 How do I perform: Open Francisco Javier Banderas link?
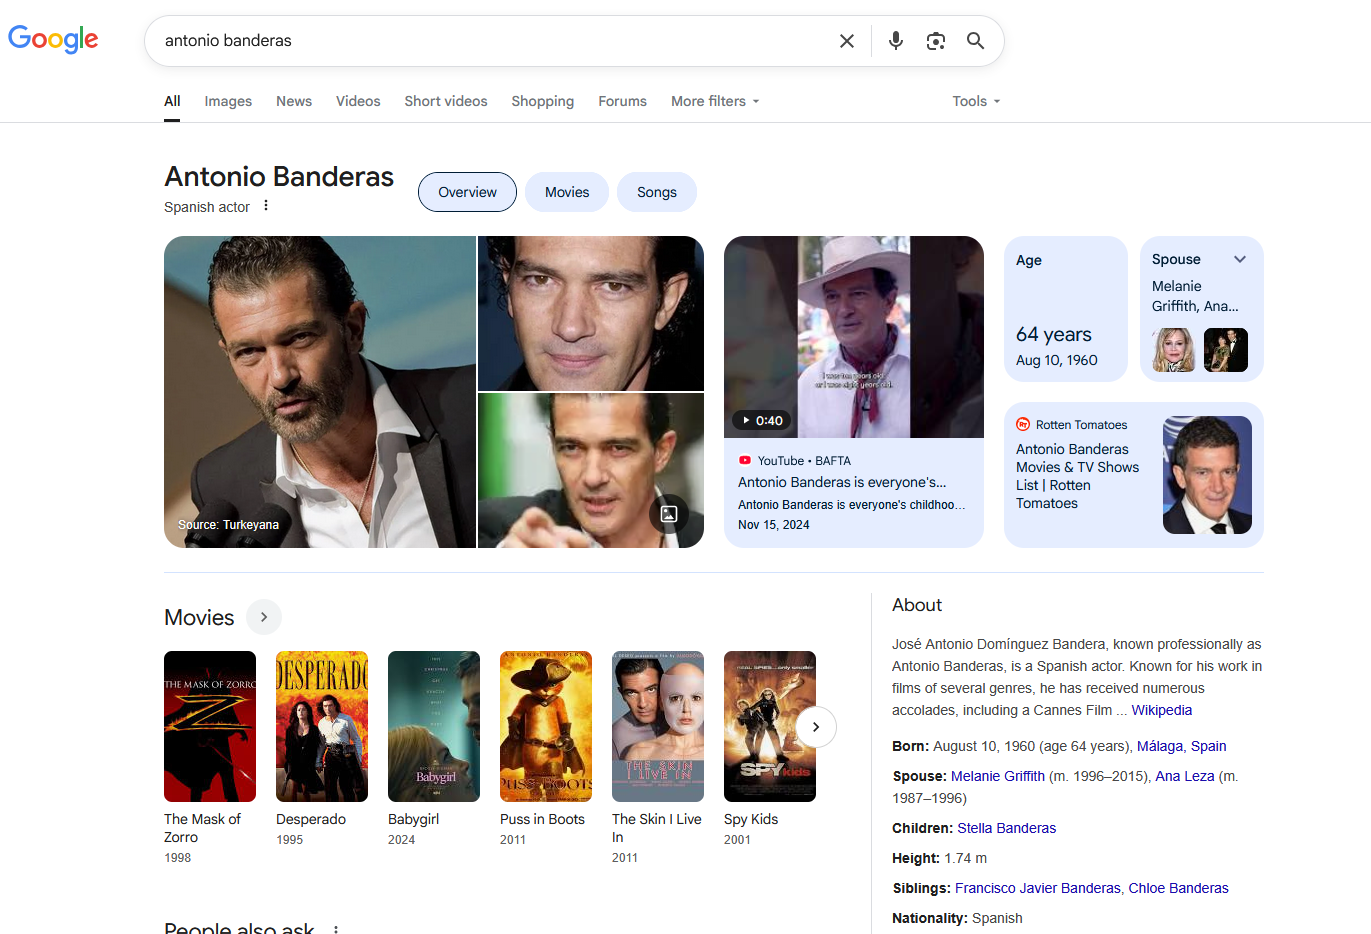(1038, 888)
